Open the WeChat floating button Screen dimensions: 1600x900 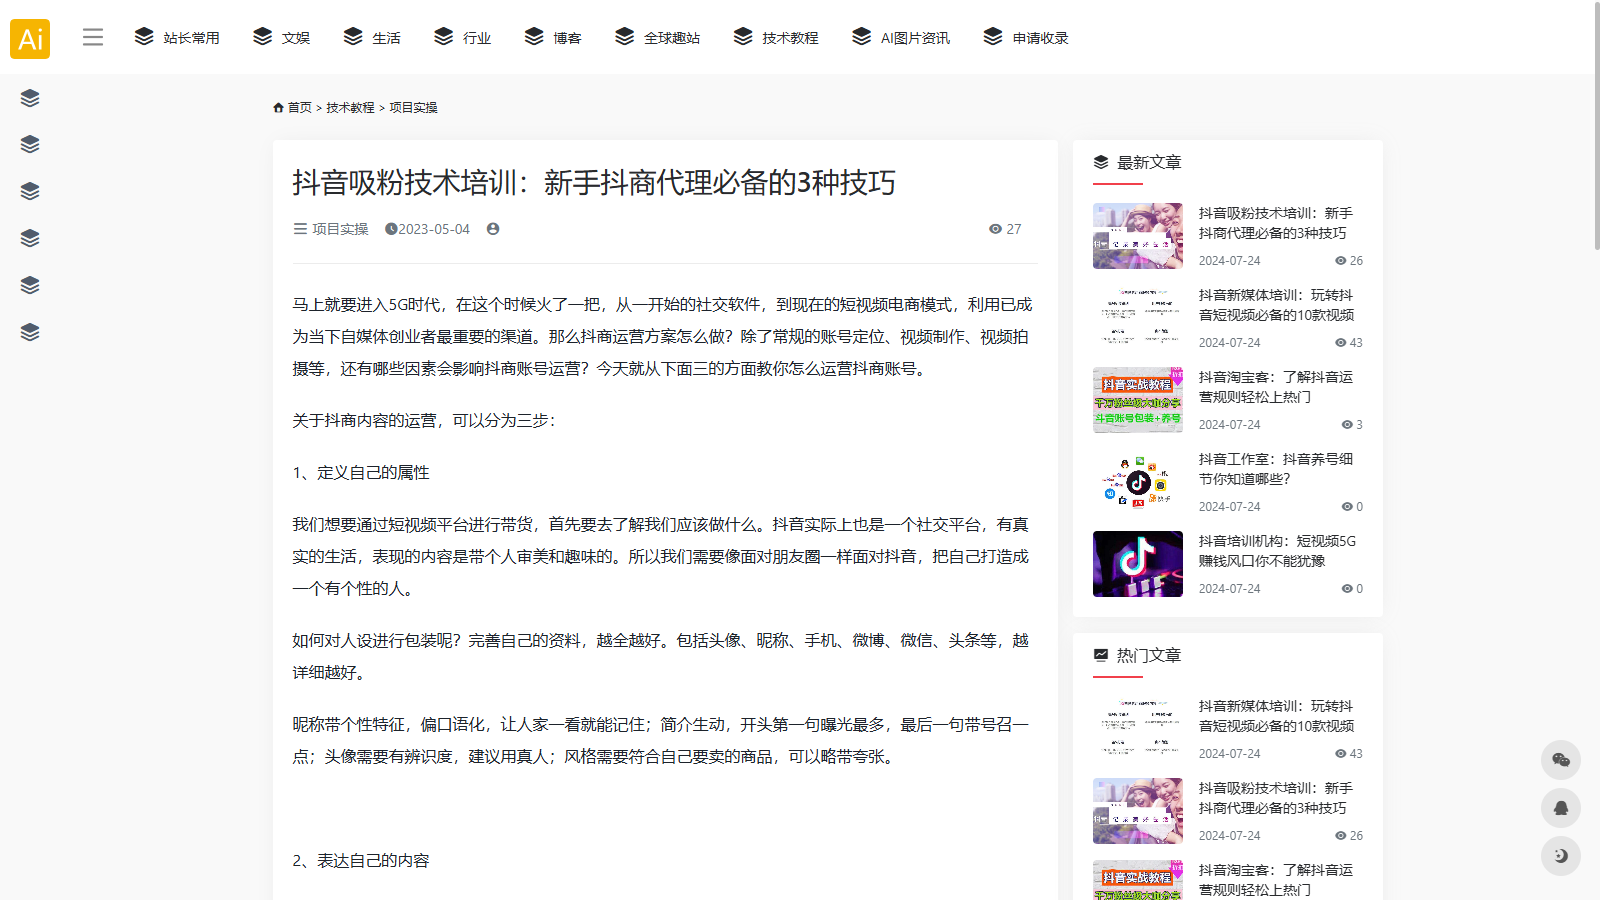tap(1560, 760)
